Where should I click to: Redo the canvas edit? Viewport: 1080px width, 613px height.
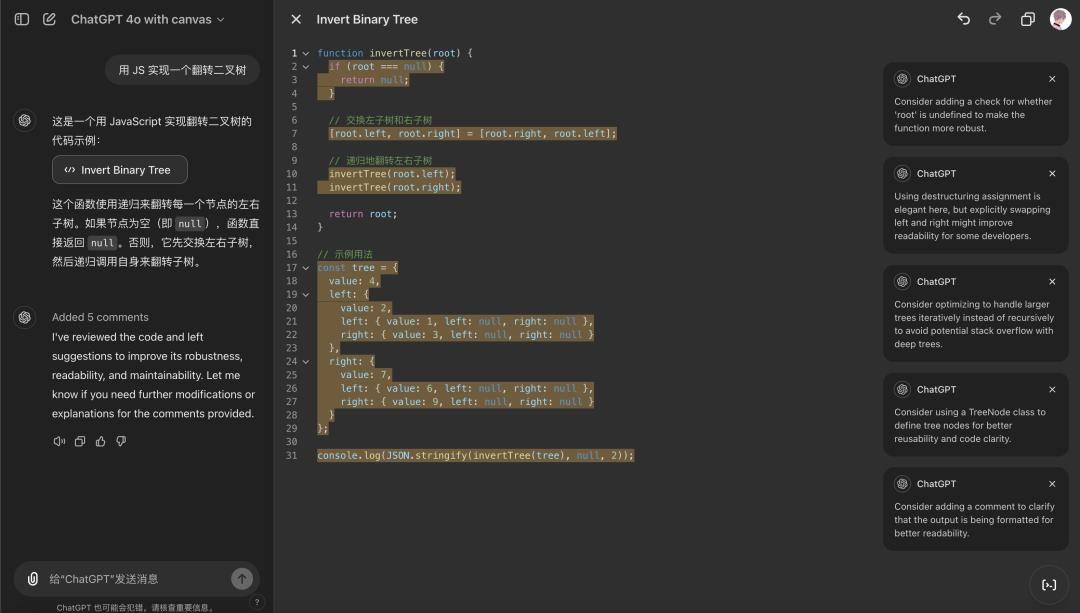(995, 19)
